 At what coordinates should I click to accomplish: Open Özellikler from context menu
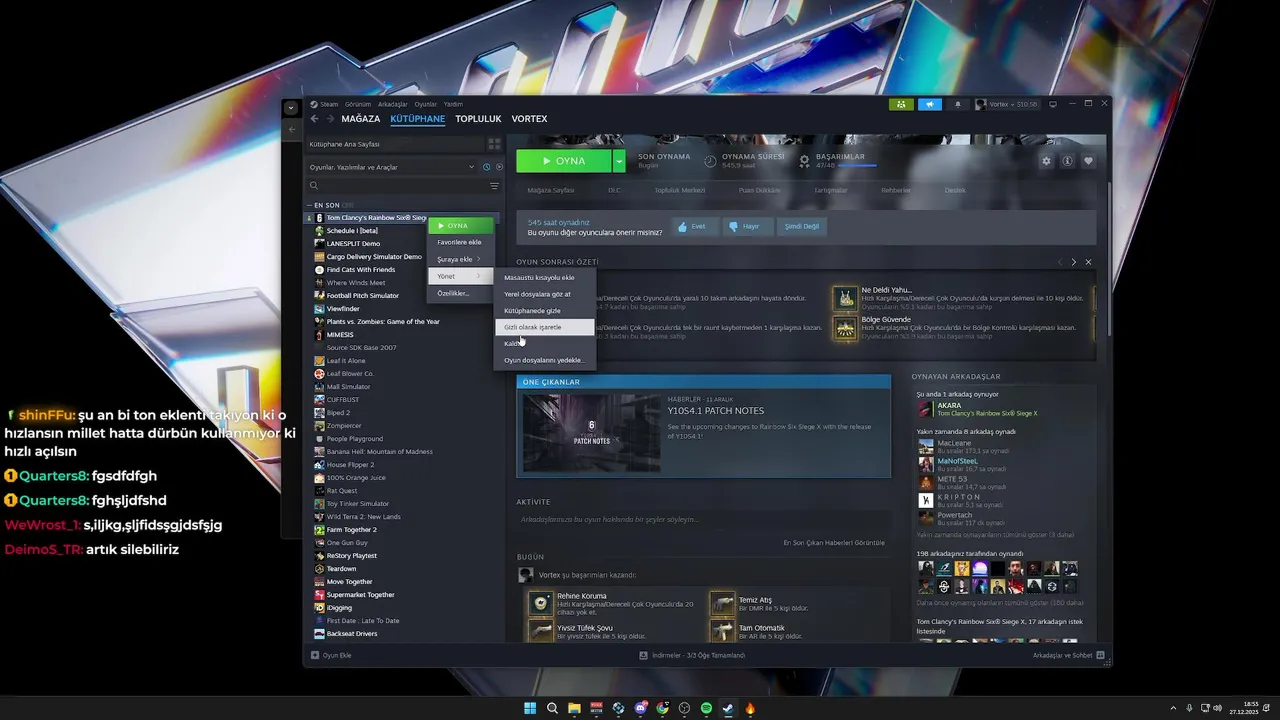click(x=461, y=293)
